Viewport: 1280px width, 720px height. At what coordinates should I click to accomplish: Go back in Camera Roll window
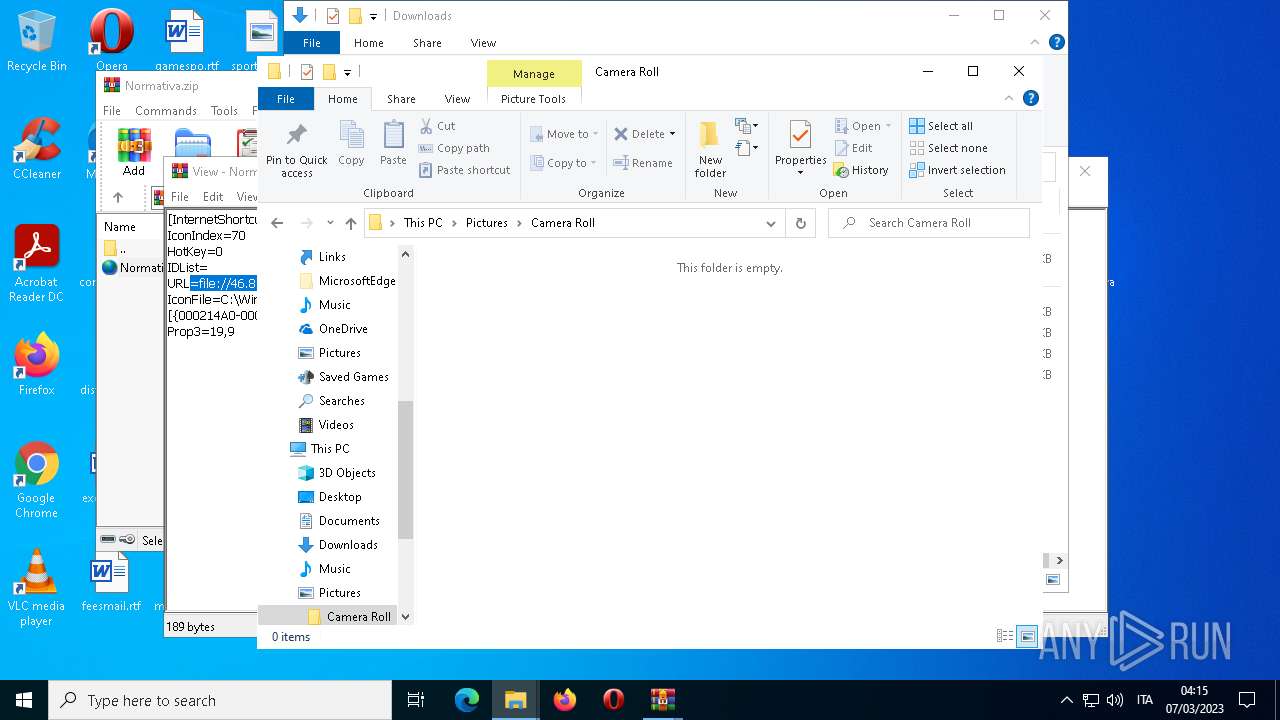[x=277, y=223]
